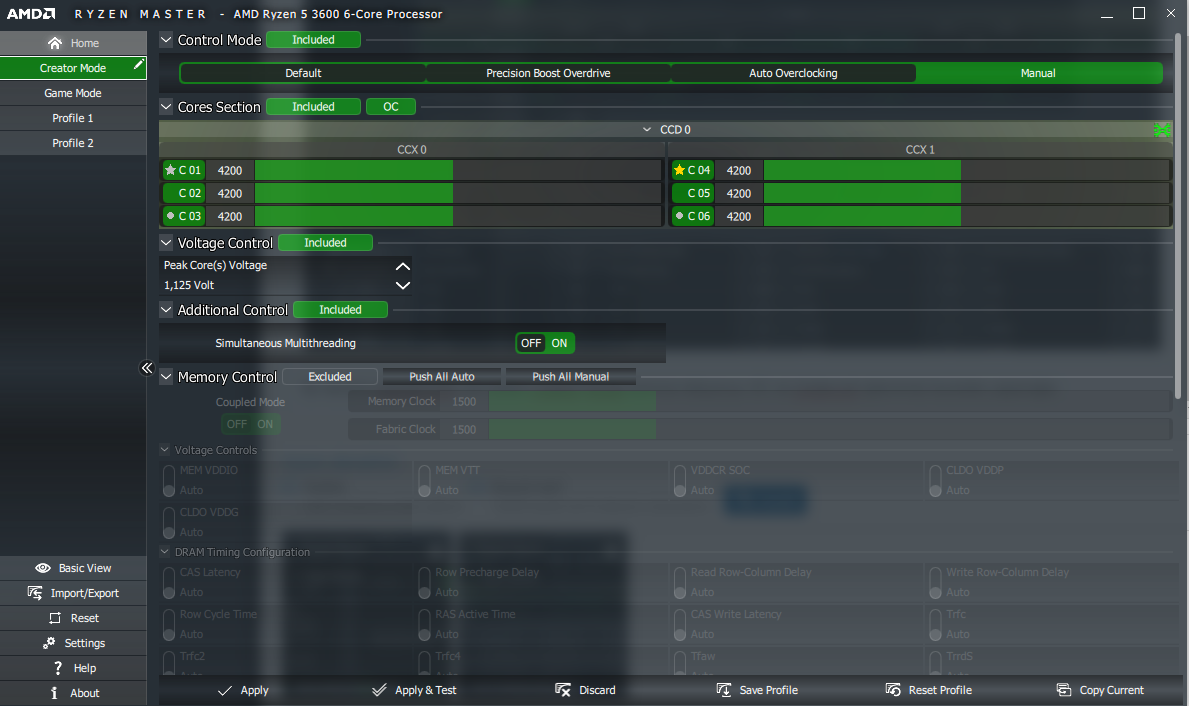Click the Basic View eye icon

[43, 568]
